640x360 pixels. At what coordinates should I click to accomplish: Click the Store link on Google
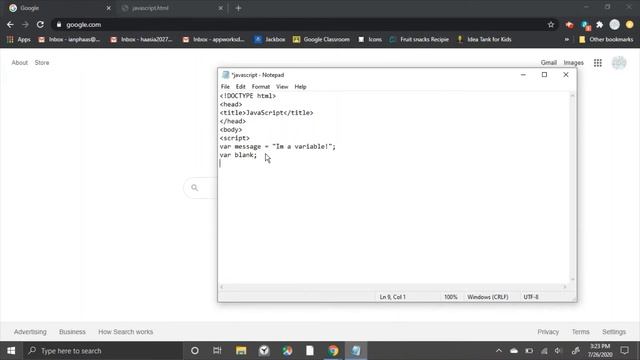coord(42,62)
